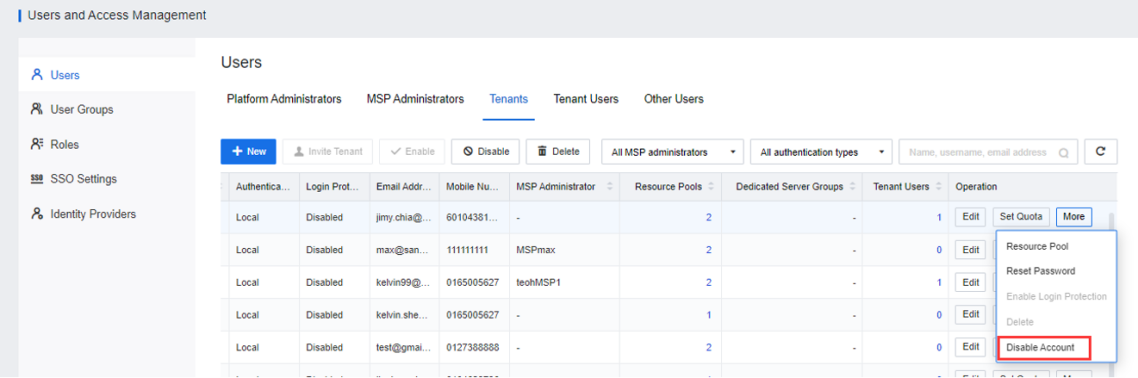This screenshot has height=378, width=1138.
Task: Click the Login Prot... column header
Action: 333,187
